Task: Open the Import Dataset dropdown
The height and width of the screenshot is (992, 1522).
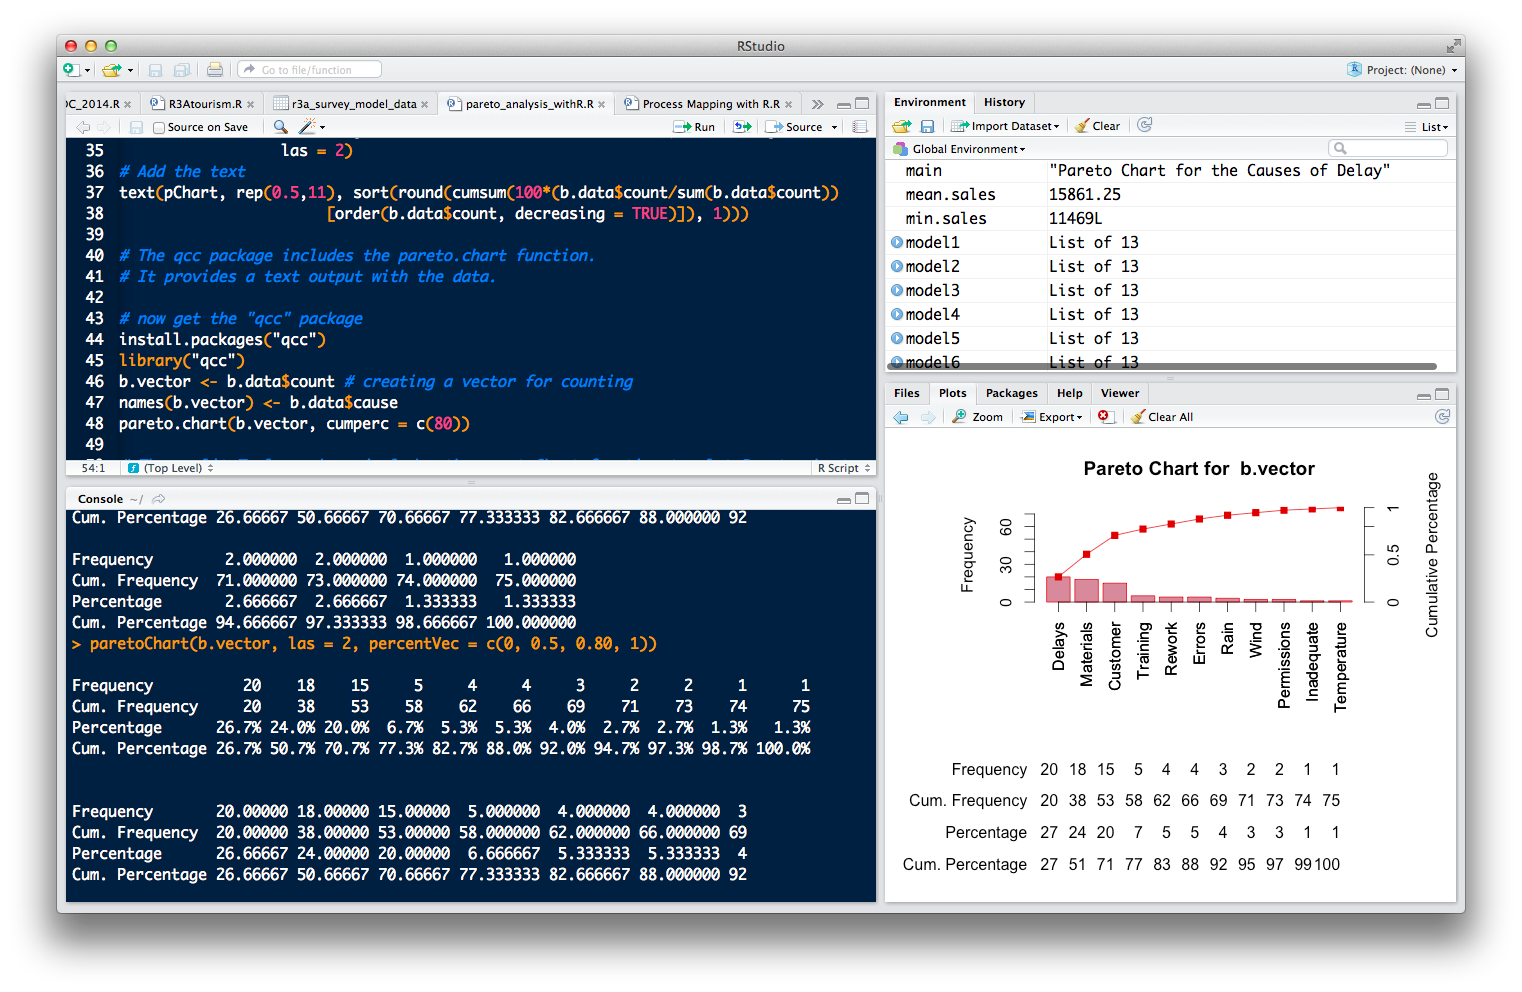Action: coord(1005,126)
